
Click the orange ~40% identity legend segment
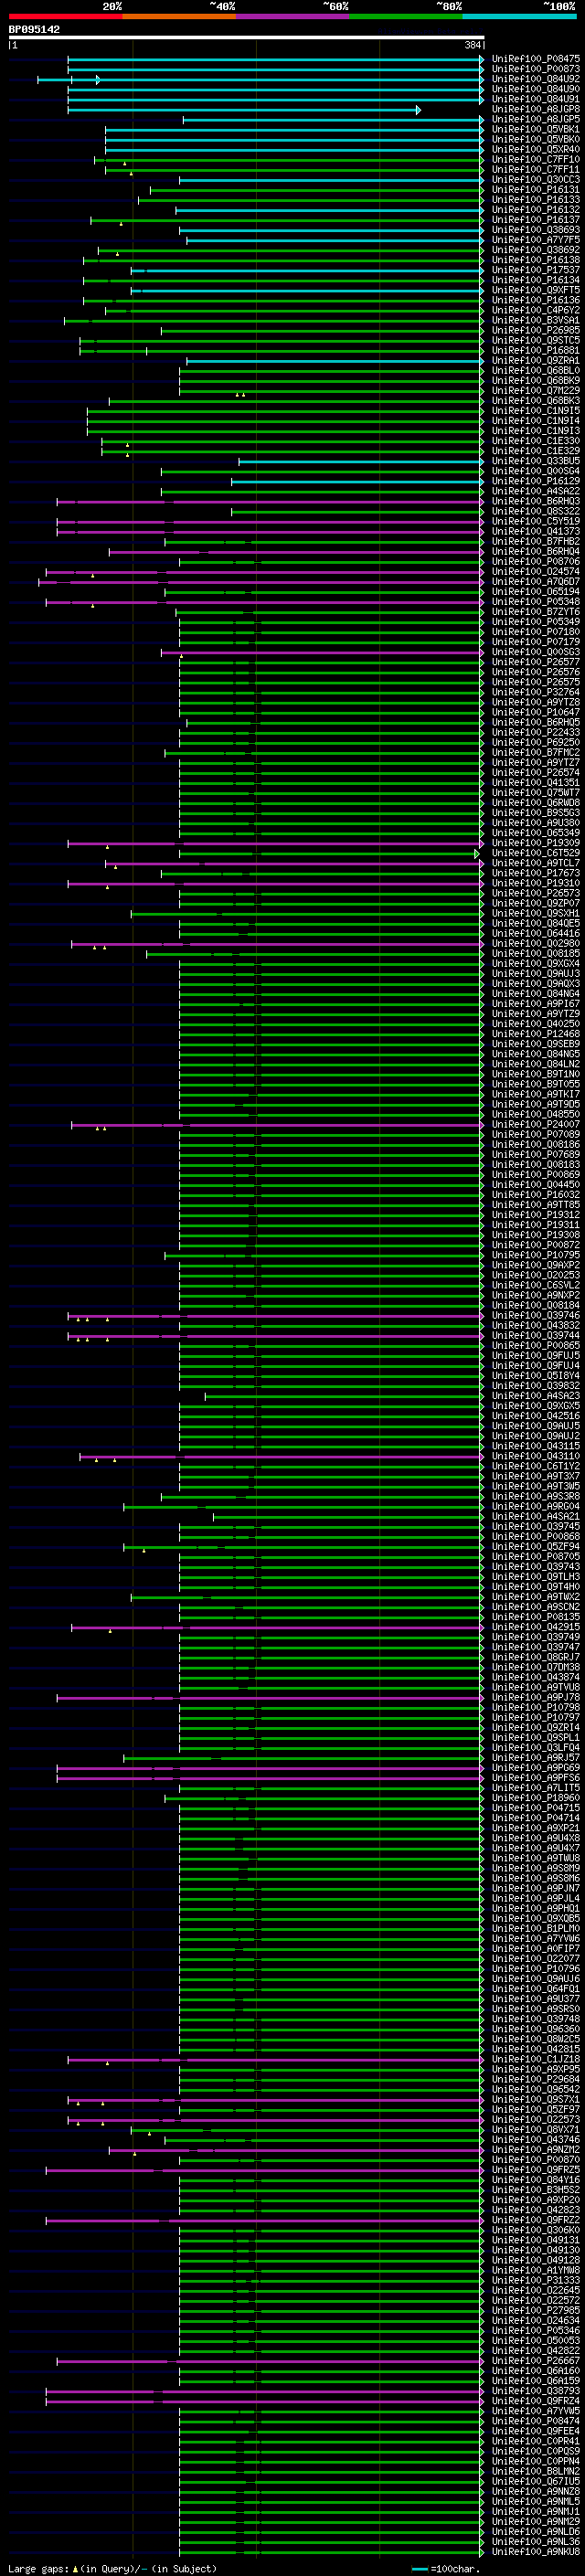tap(179, 16)
